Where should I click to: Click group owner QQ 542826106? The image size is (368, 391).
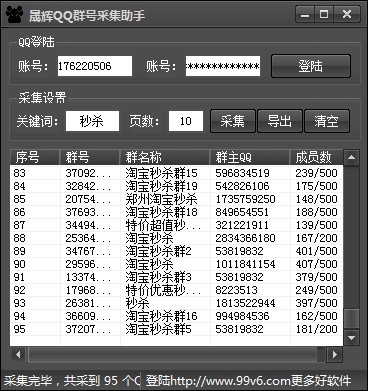point(242,186)
